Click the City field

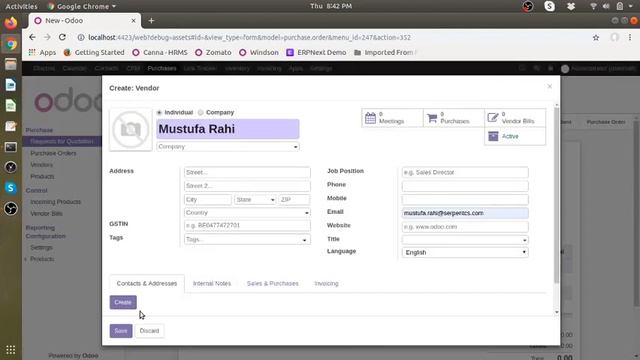tap(208, 200)
